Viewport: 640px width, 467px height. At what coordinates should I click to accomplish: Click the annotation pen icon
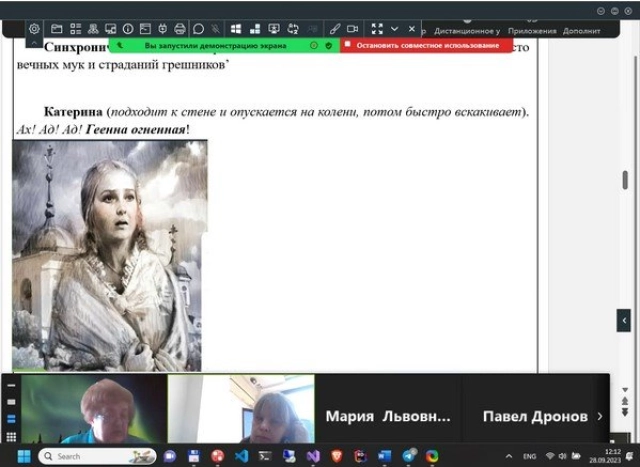click(335, 29)
